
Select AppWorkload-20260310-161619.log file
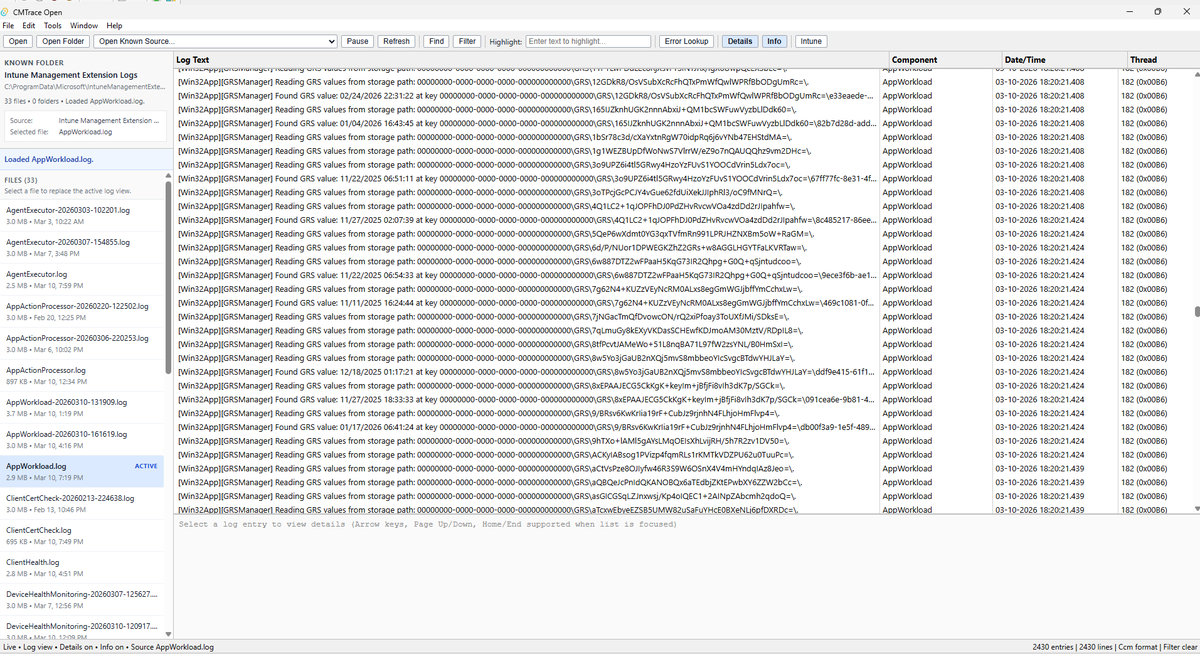click(x=82, y=439)
